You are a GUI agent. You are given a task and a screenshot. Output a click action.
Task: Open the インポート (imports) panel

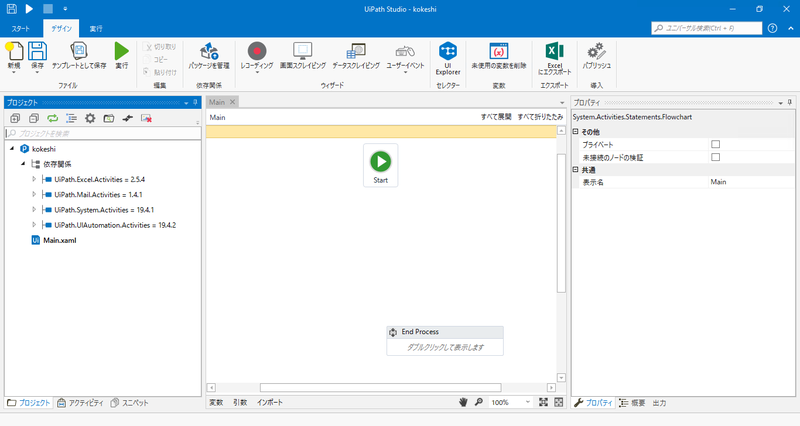(x=270, y=403)
